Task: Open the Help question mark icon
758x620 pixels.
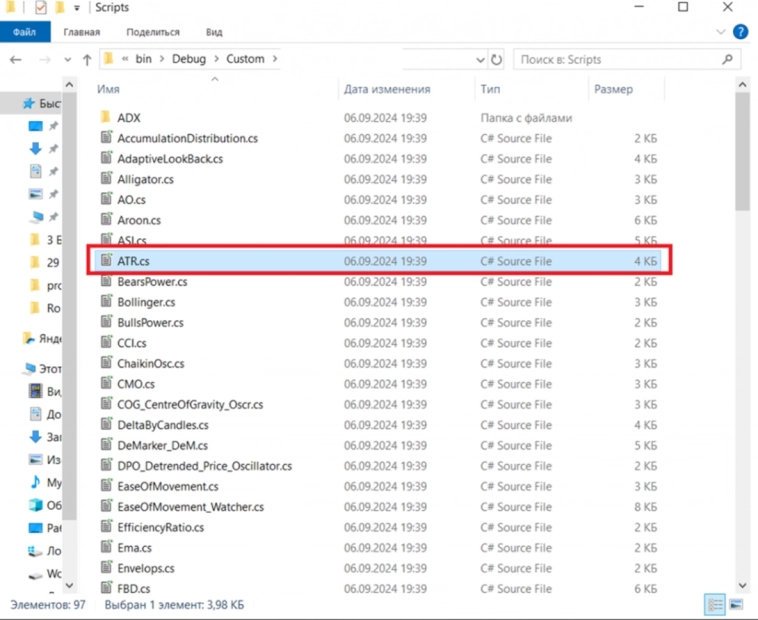Action: coord(741,32)
